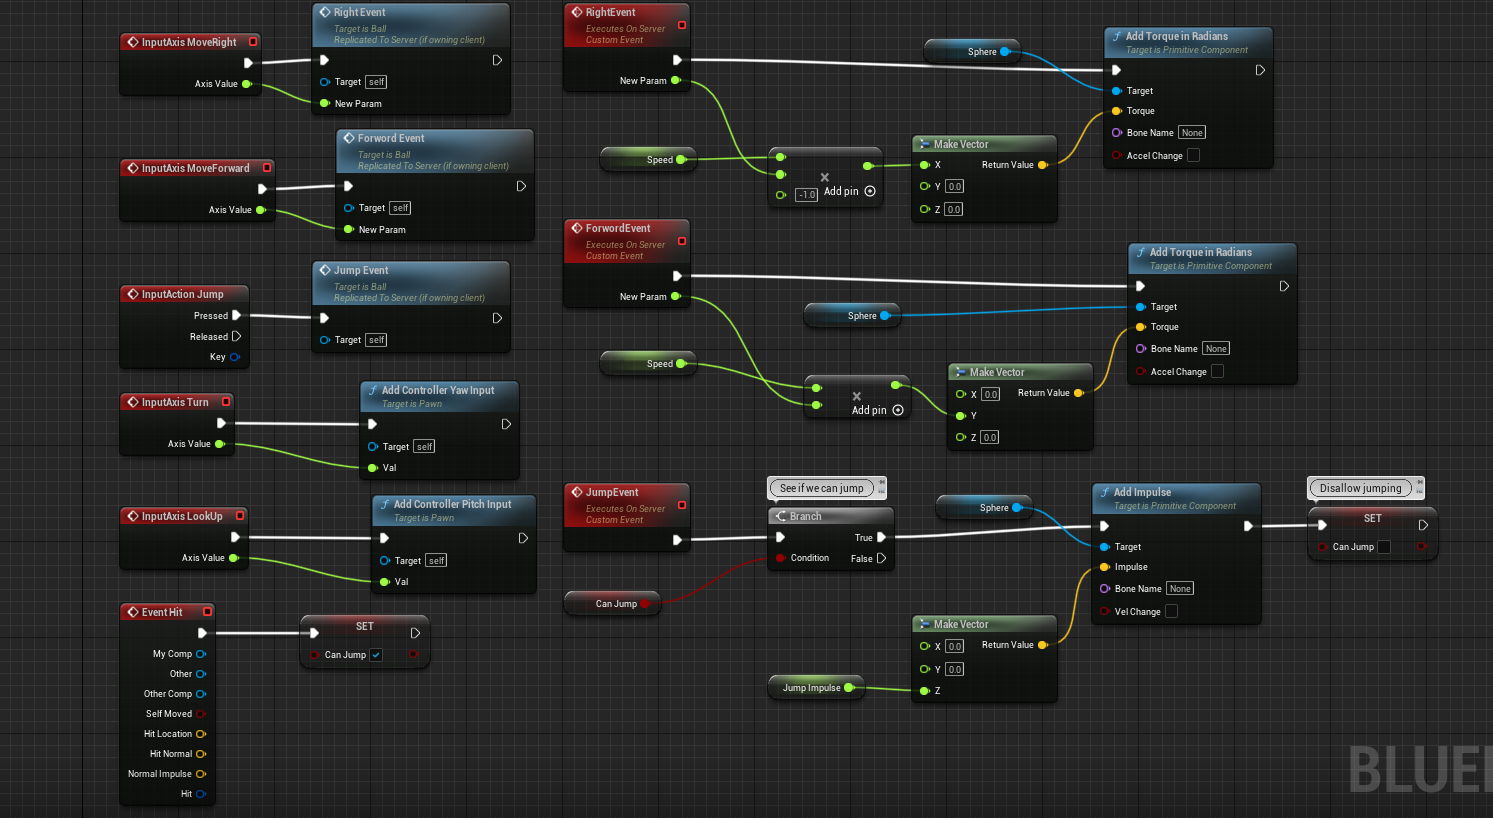The image size is (1493, 818).
Task: Click the ForwordEvent custom event icon
Action: (x=576, y=228)
